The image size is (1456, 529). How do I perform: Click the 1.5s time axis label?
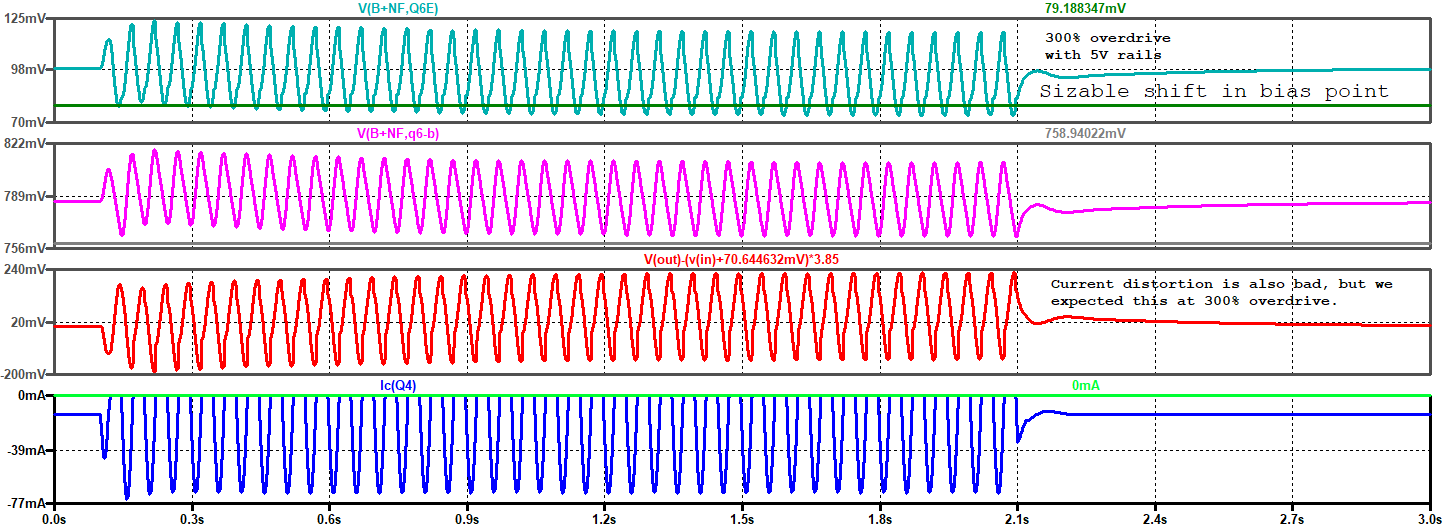741,520
